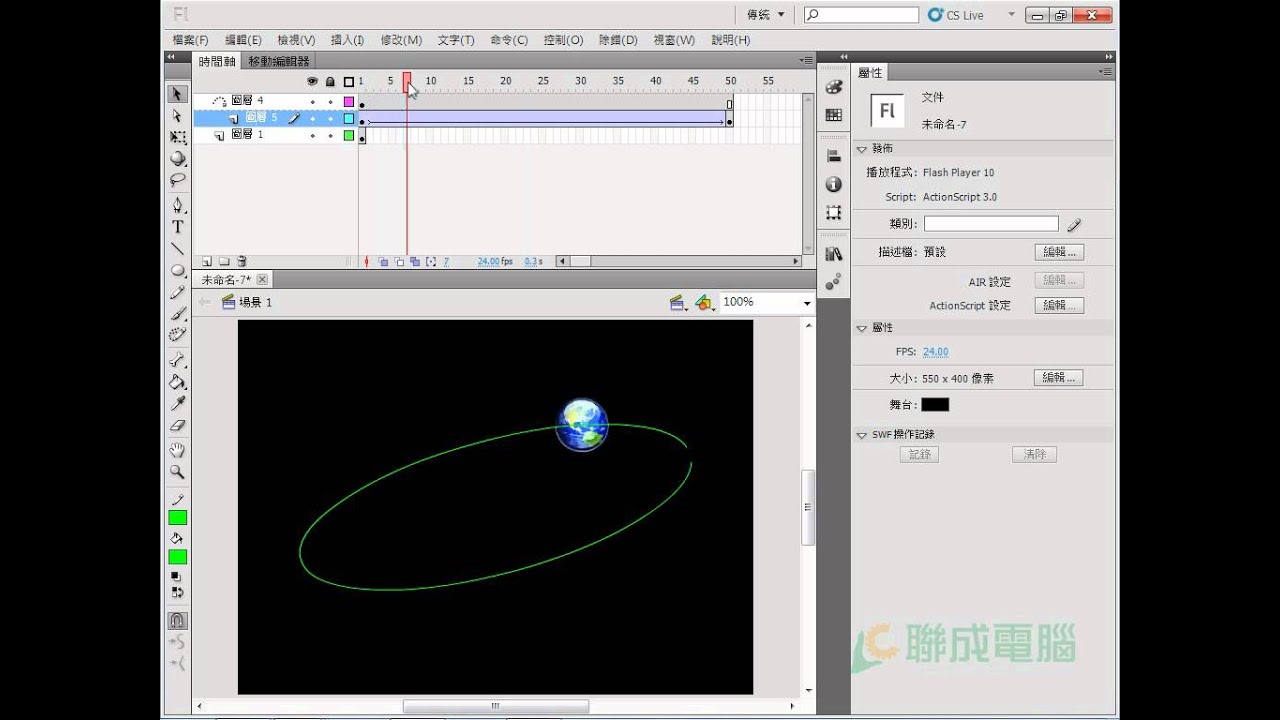Click the swap colors icon
This screenshot has width=1280, height=720.
coord(177,591)
